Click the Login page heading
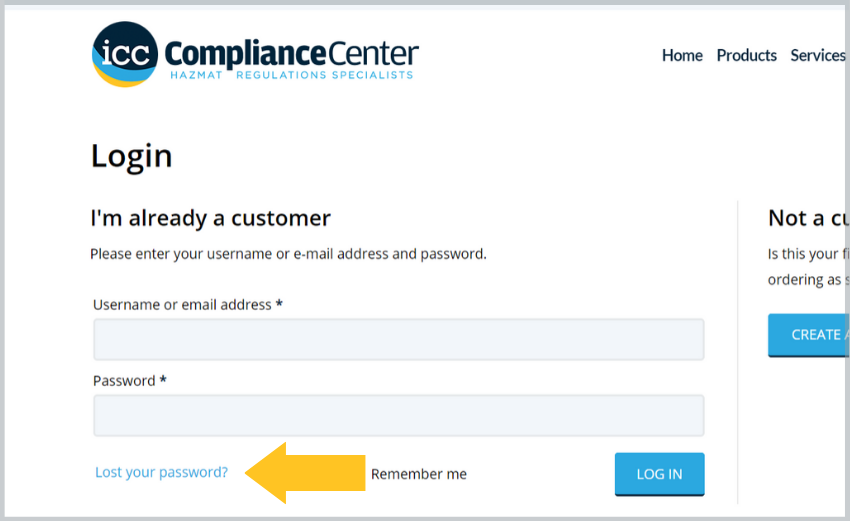 [131, 156]
